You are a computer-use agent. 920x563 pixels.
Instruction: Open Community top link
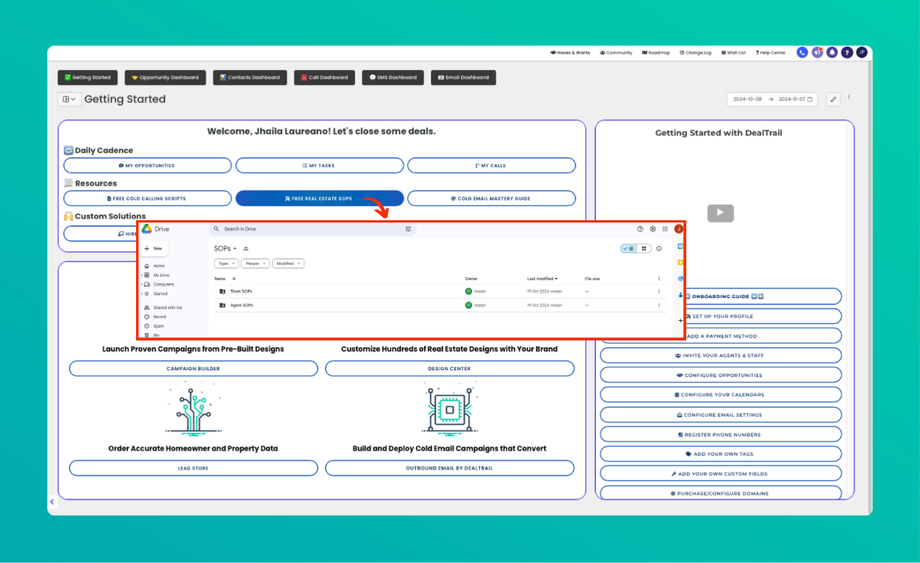click(x=616, y=53)
